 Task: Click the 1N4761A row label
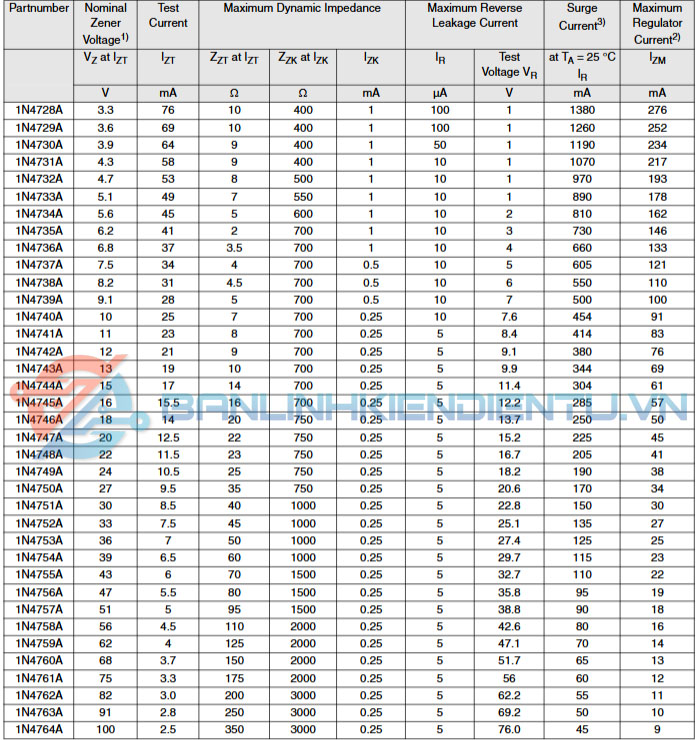(39, 678)
